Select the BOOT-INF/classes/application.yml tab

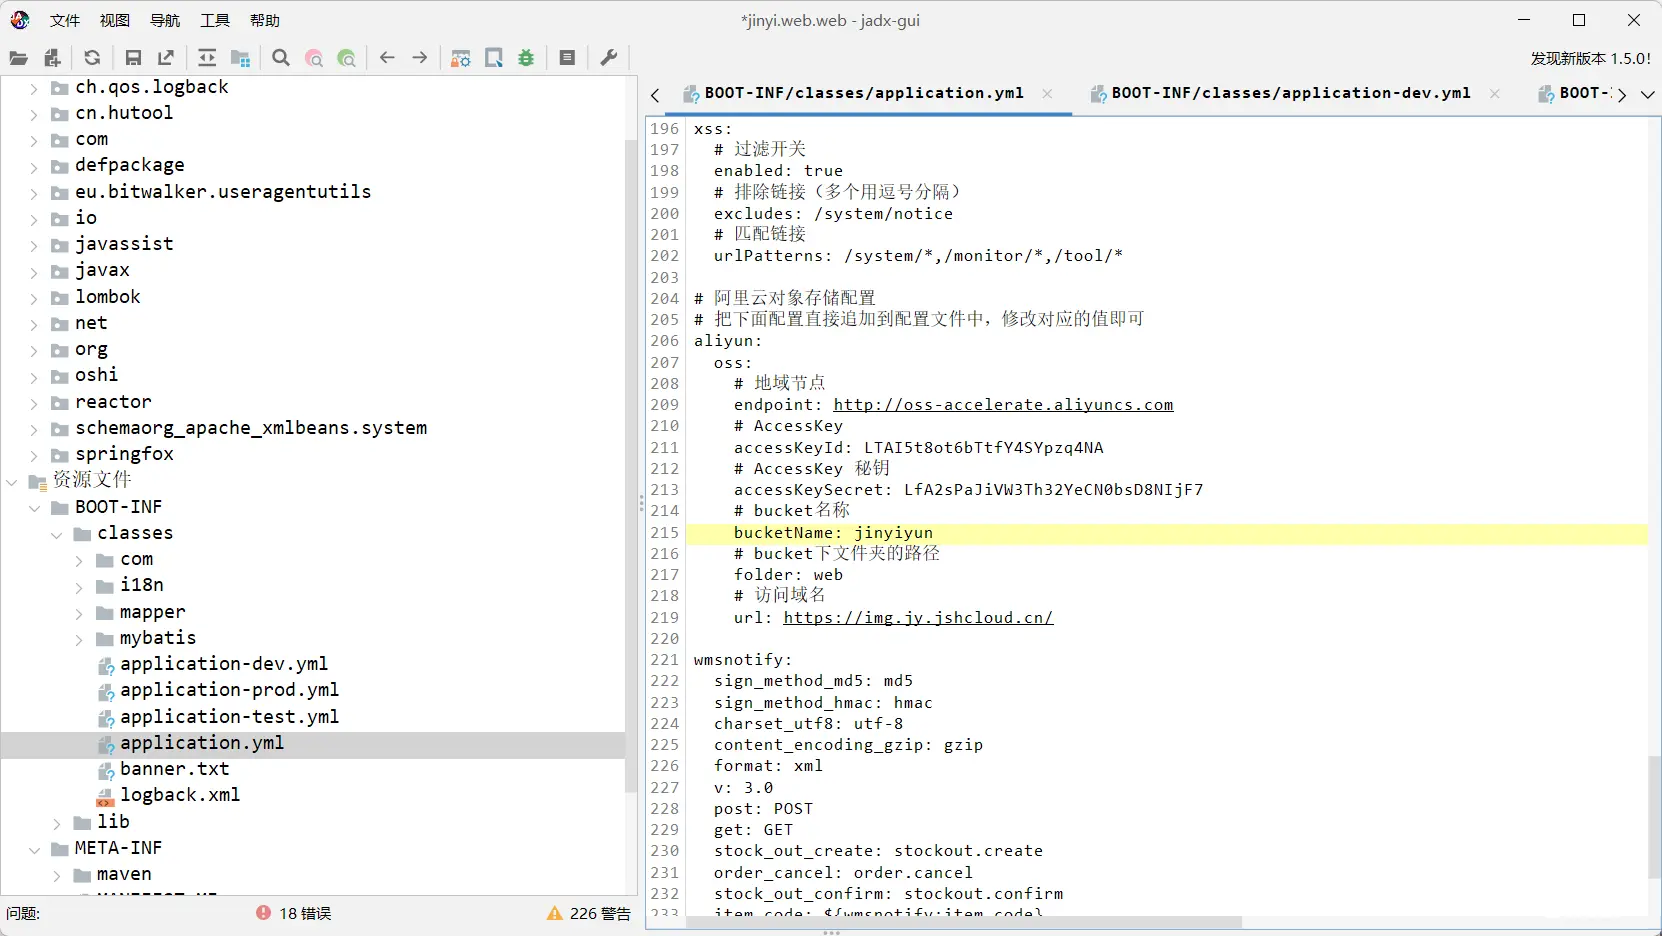(864, 93)
